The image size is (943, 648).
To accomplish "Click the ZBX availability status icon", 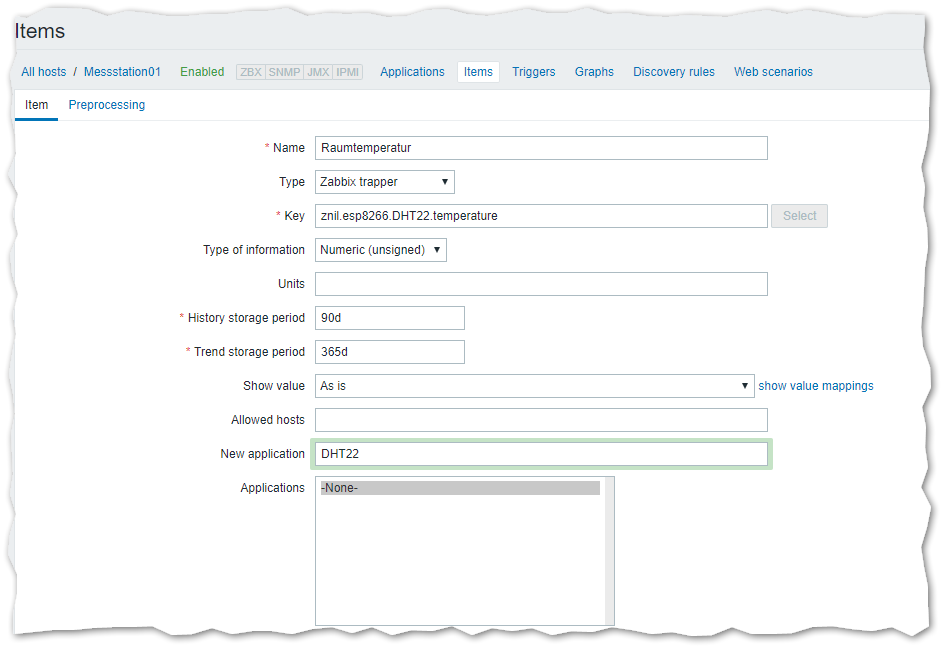I will (x=251, y=72).
